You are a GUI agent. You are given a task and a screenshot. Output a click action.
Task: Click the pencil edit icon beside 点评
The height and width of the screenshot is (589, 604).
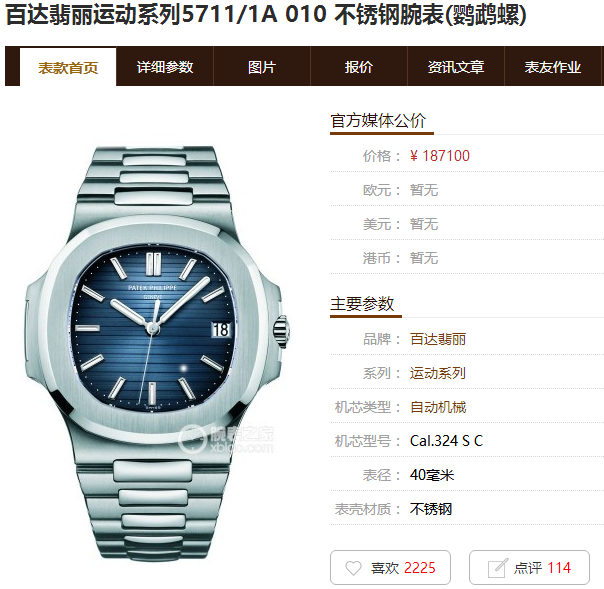click(x=498, y=568)
